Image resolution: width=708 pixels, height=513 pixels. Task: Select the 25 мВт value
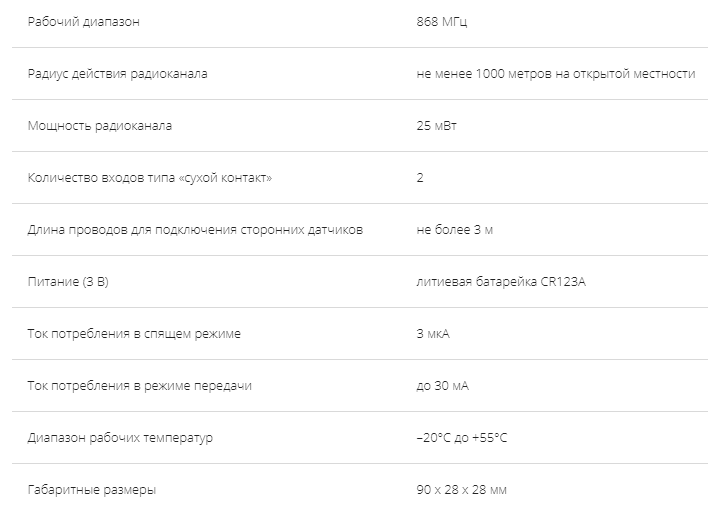pos(436,126)
